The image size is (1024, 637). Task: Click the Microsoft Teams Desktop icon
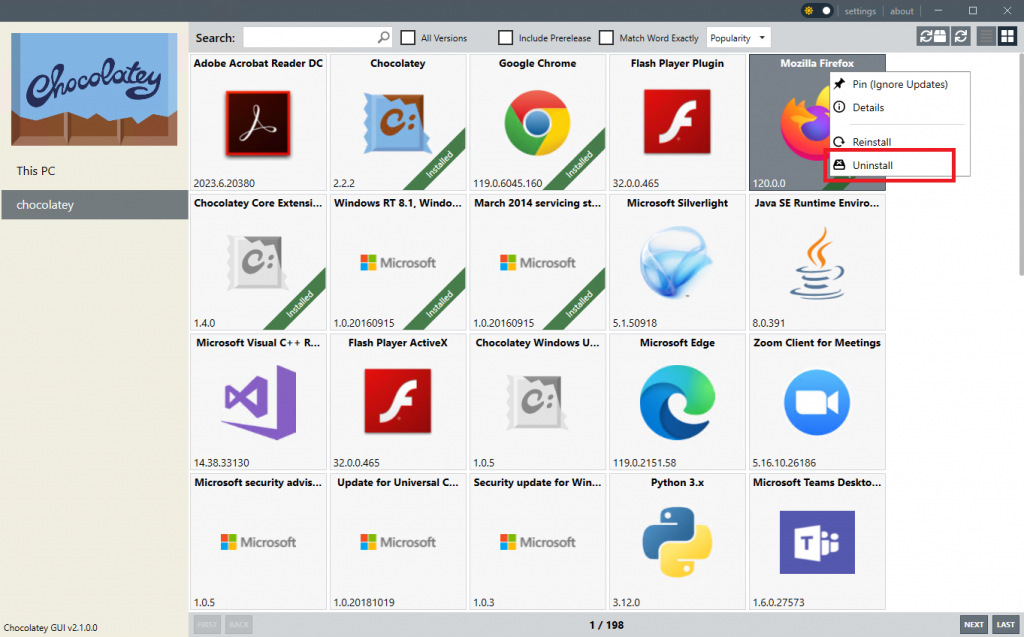[x=817, y=542]
